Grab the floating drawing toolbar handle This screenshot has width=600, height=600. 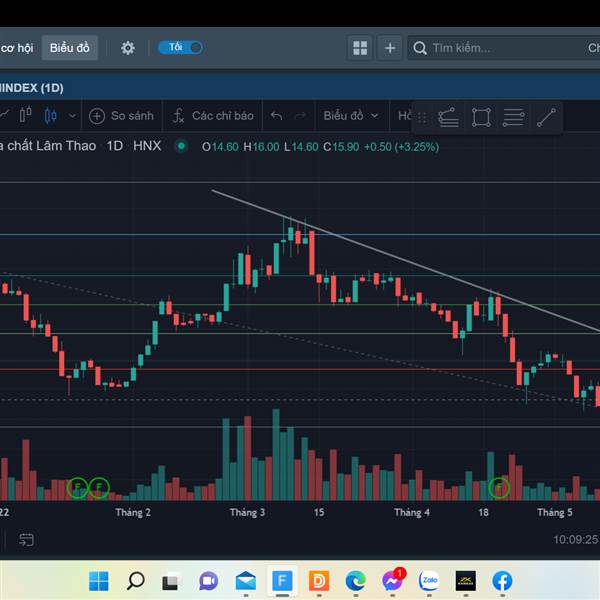[422, 117]
